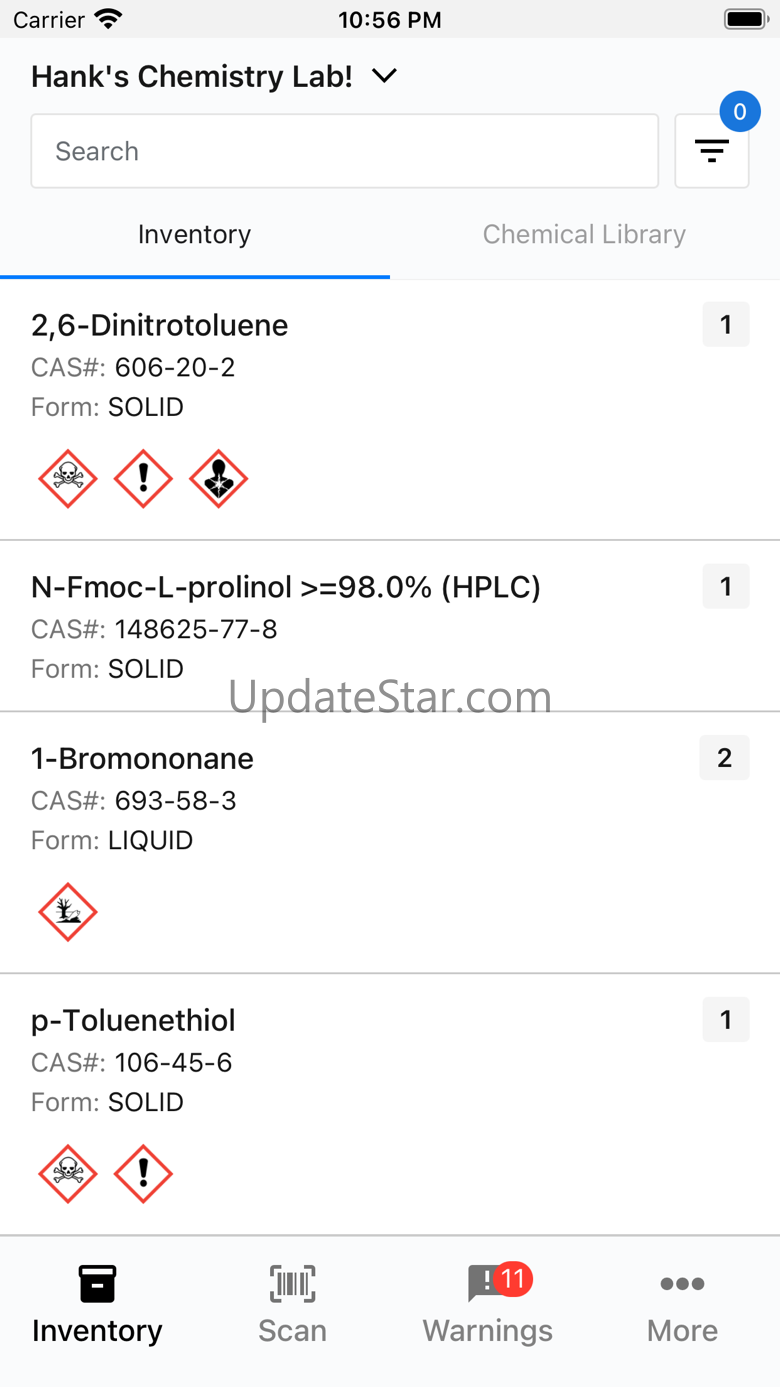Tap the skull hazard icon for 2,6-Dinitrotoluene
Viewport: 780px width, 1387px height.
pyautogui.click(x=68, y=479)
